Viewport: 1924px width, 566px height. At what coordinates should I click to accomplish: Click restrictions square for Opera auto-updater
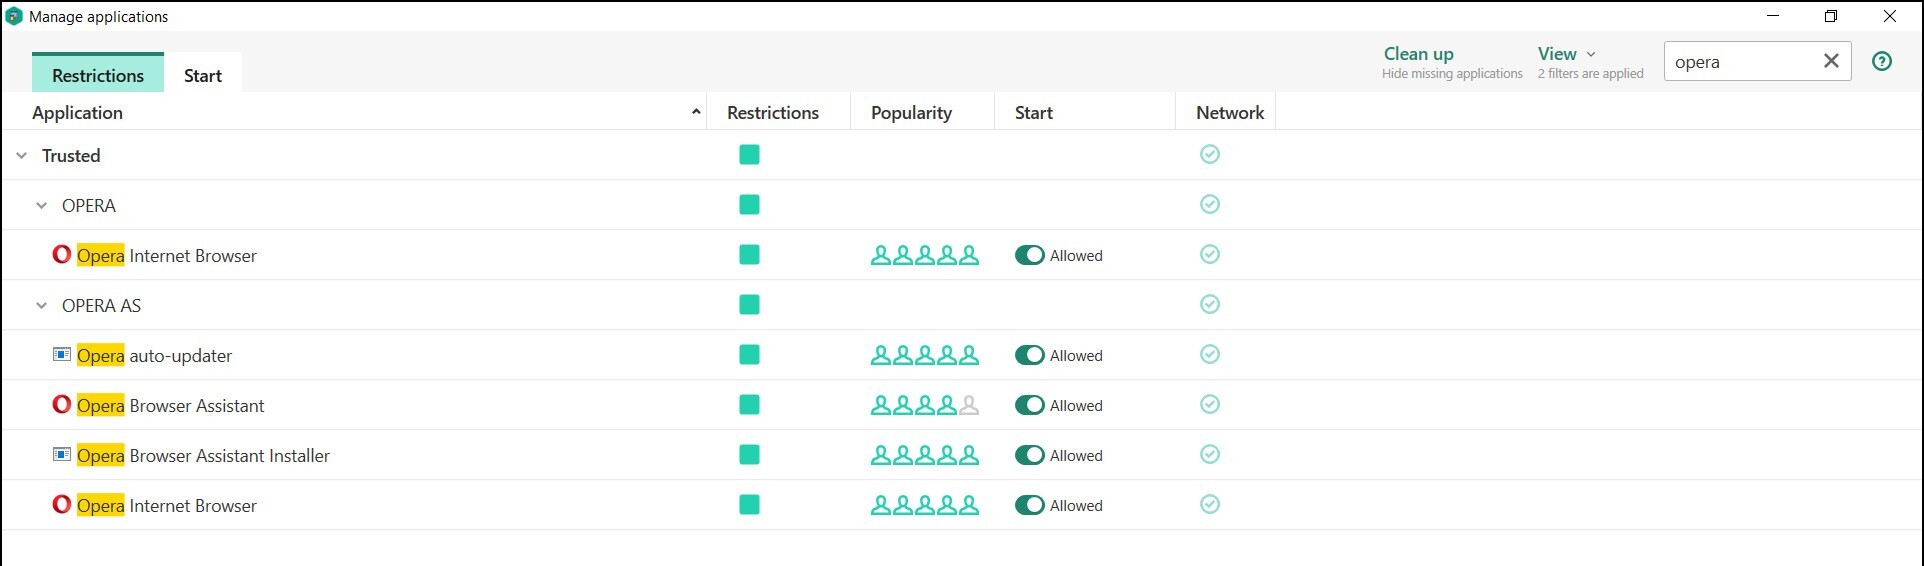click(x=749, y=355)
